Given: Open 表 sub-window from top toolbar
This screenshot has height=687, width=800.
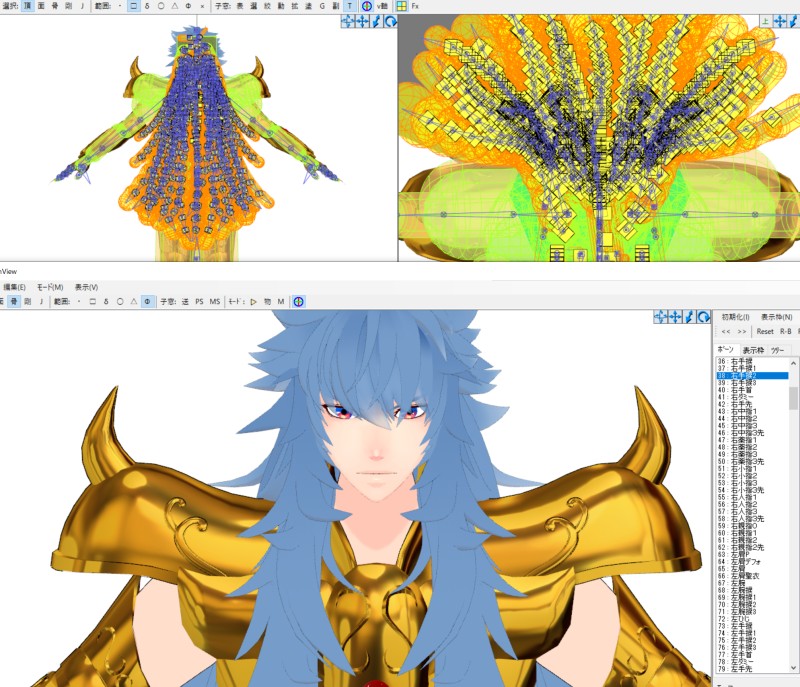Looking at the screenshot, I should pyautogui.click(x=240, y=6).
